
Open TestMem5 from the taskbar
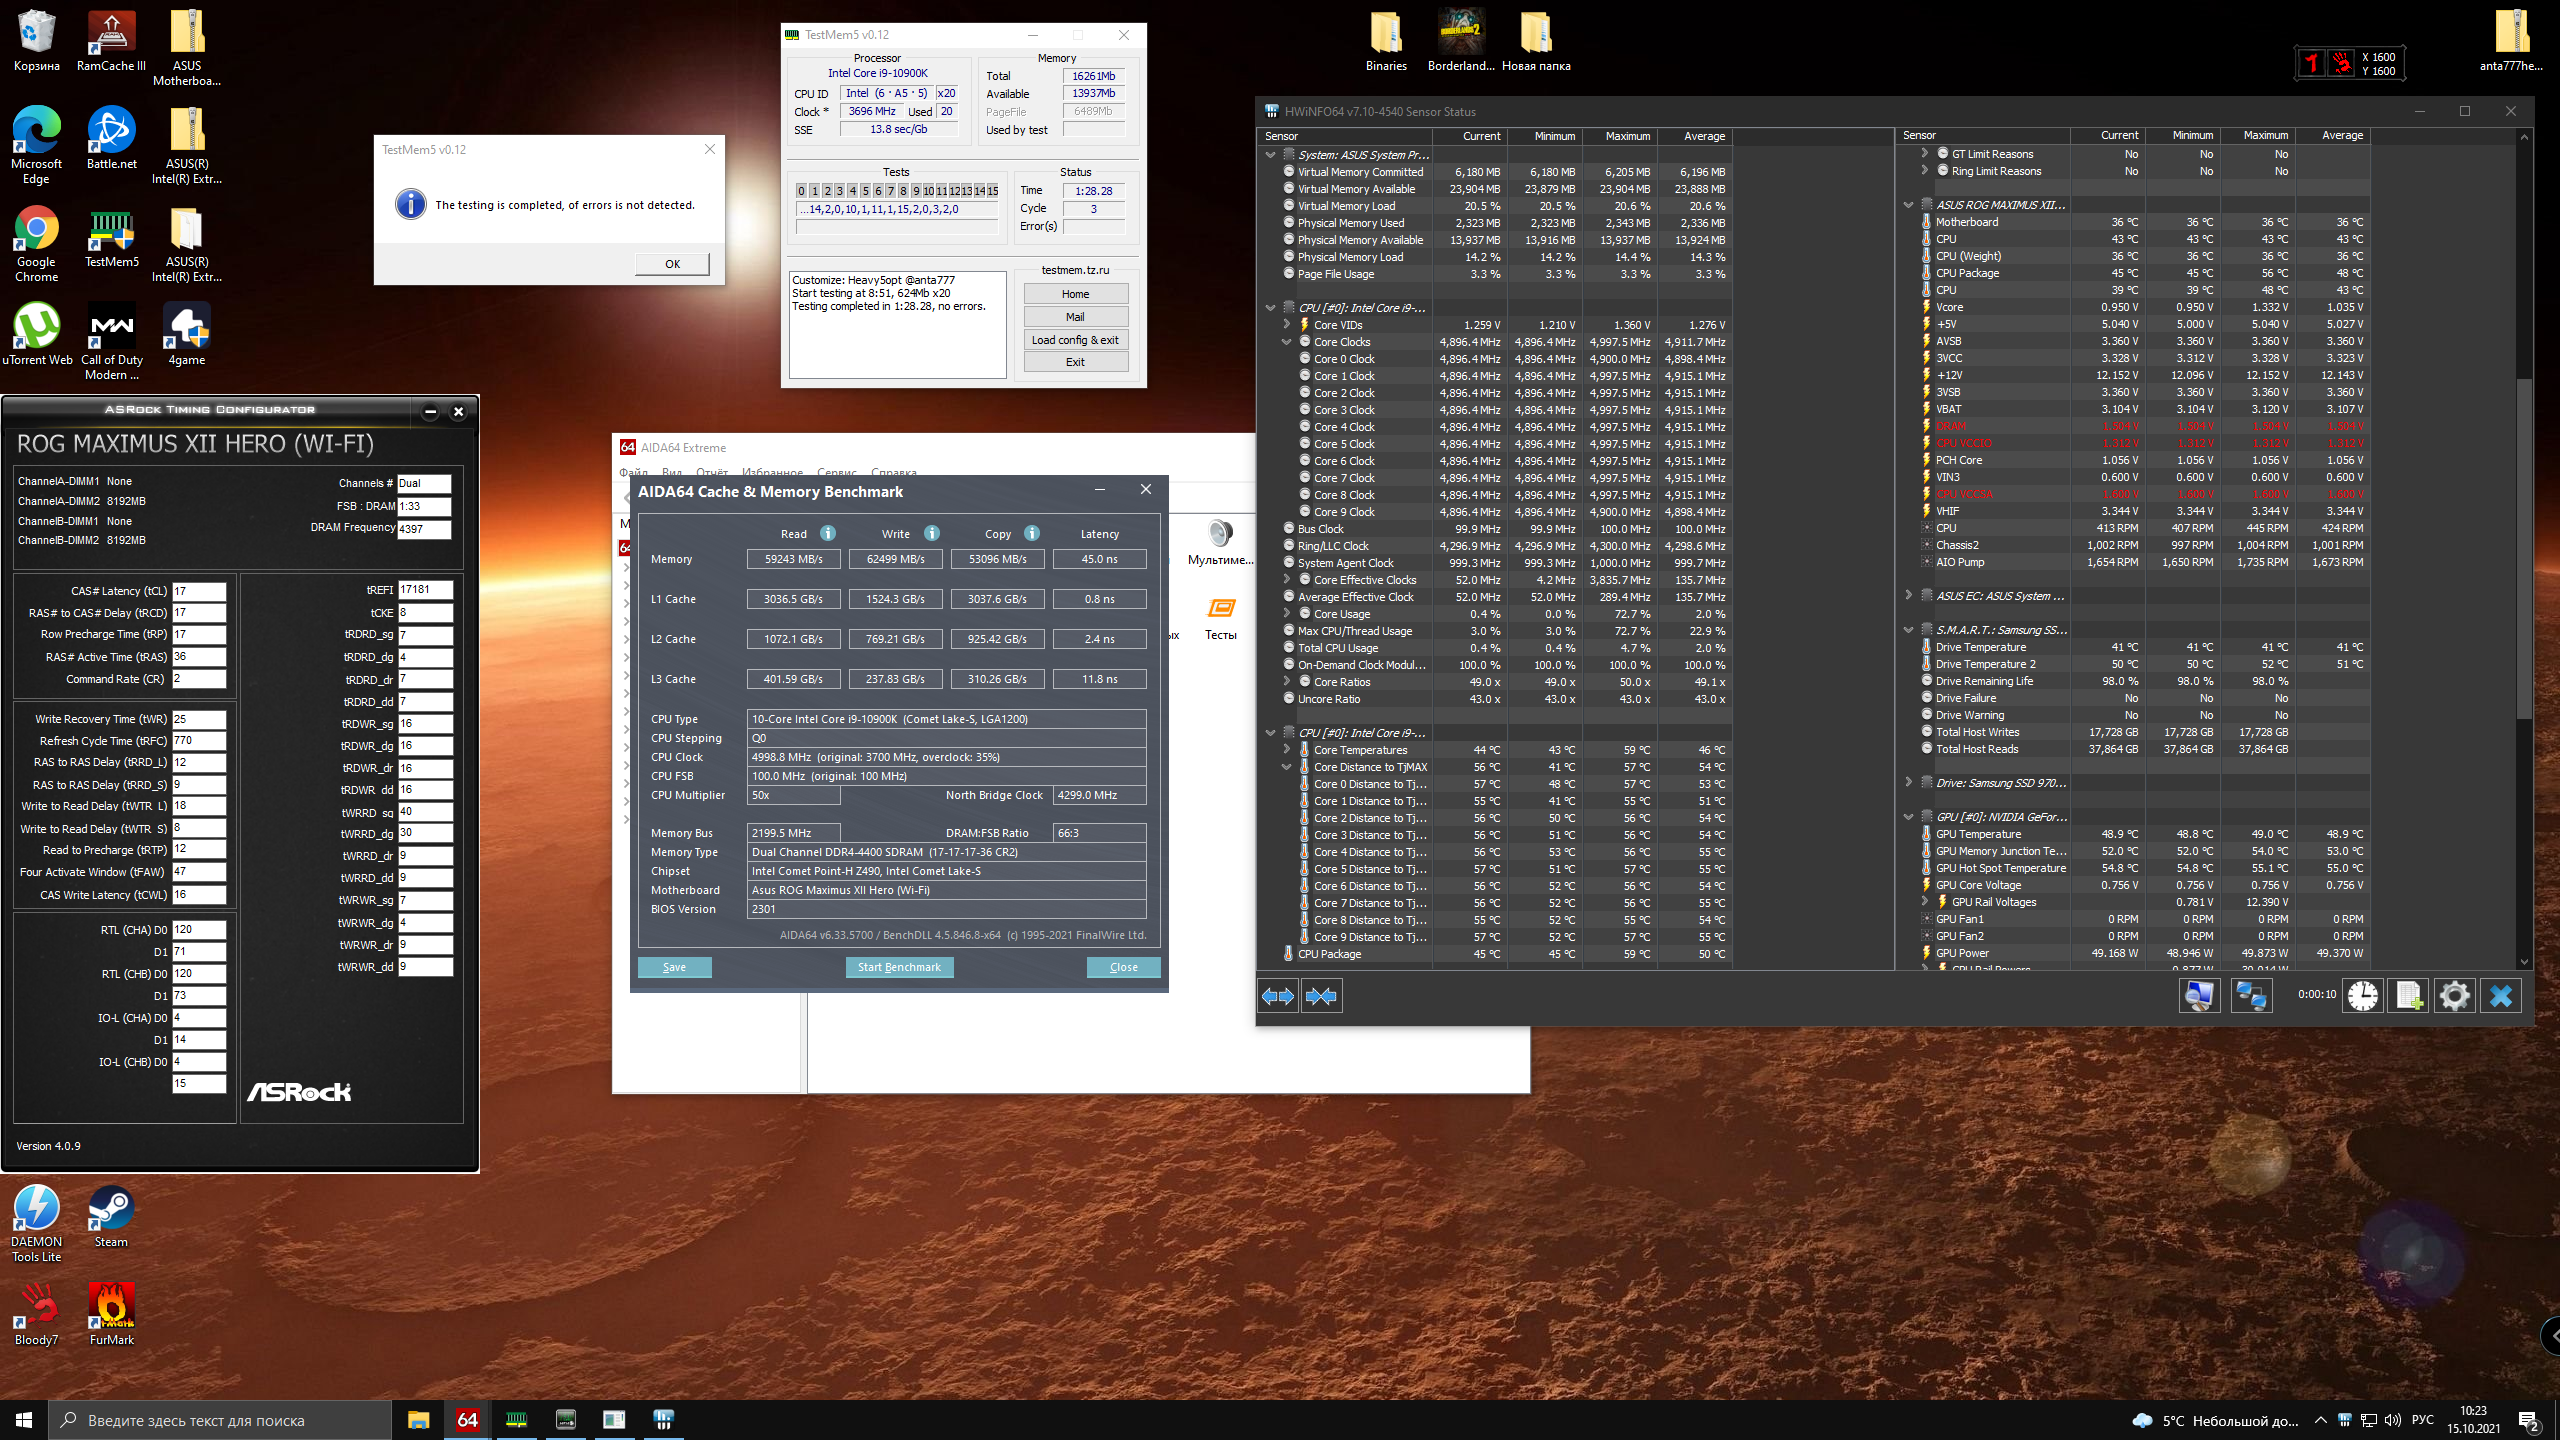(517, 1420)
